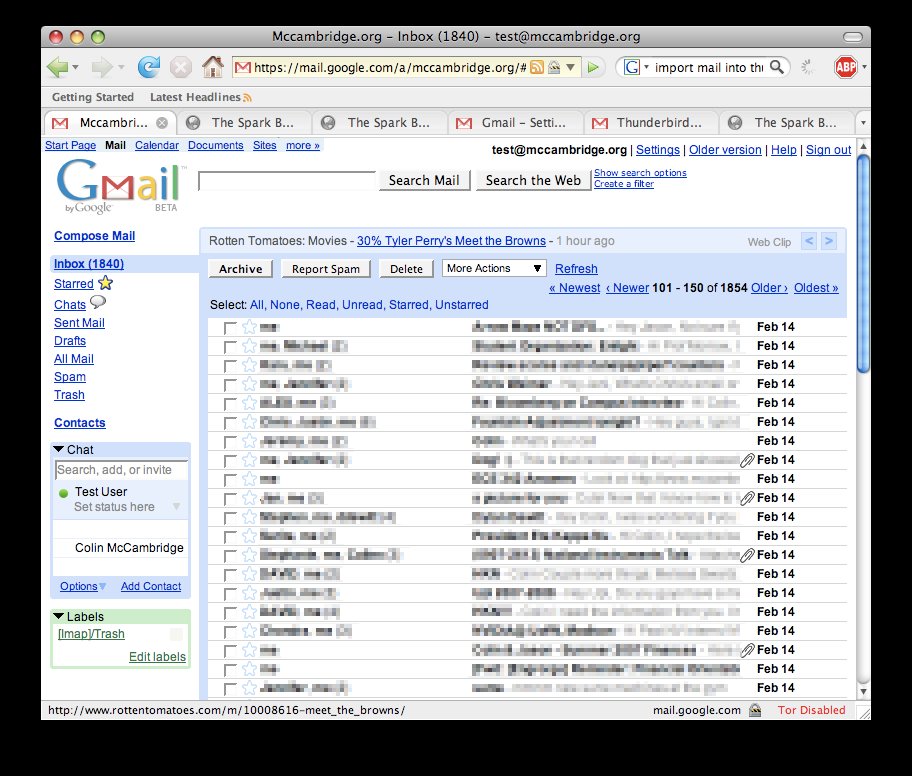
Task: Click the yellow star icon beside Starred
Action: (x=105, y=283)
